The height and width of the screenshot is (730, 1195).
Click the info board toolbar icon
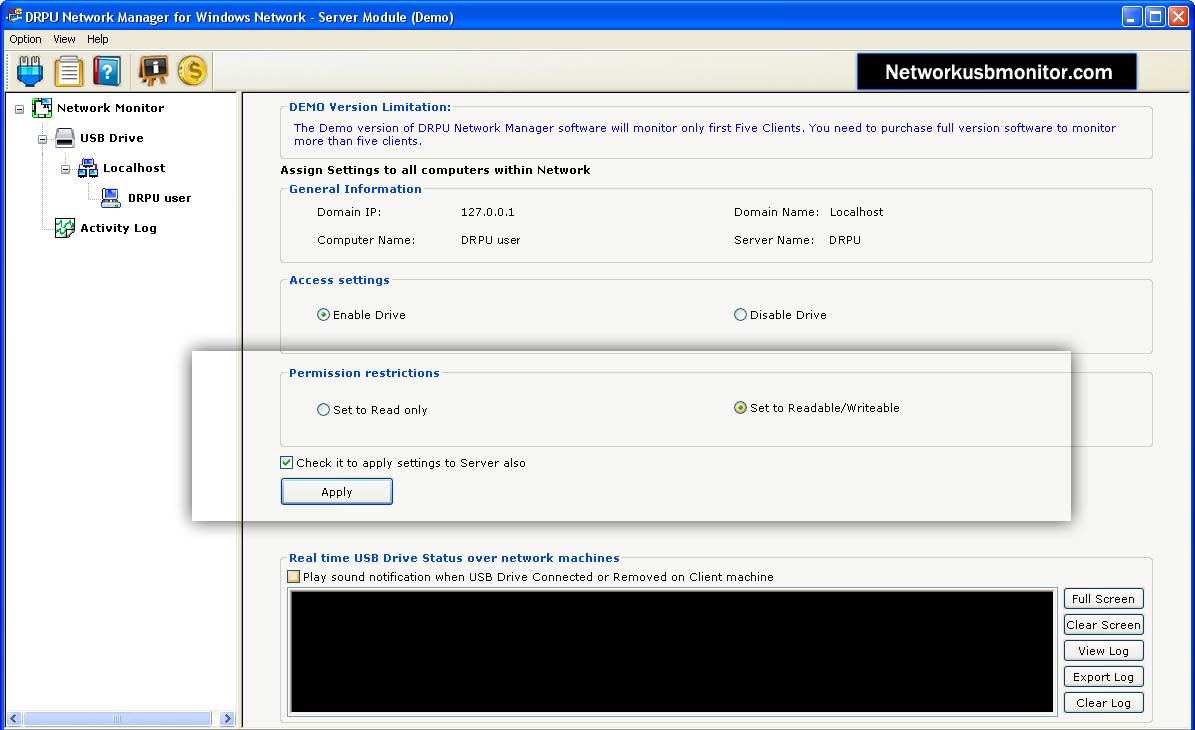(153, 71)
